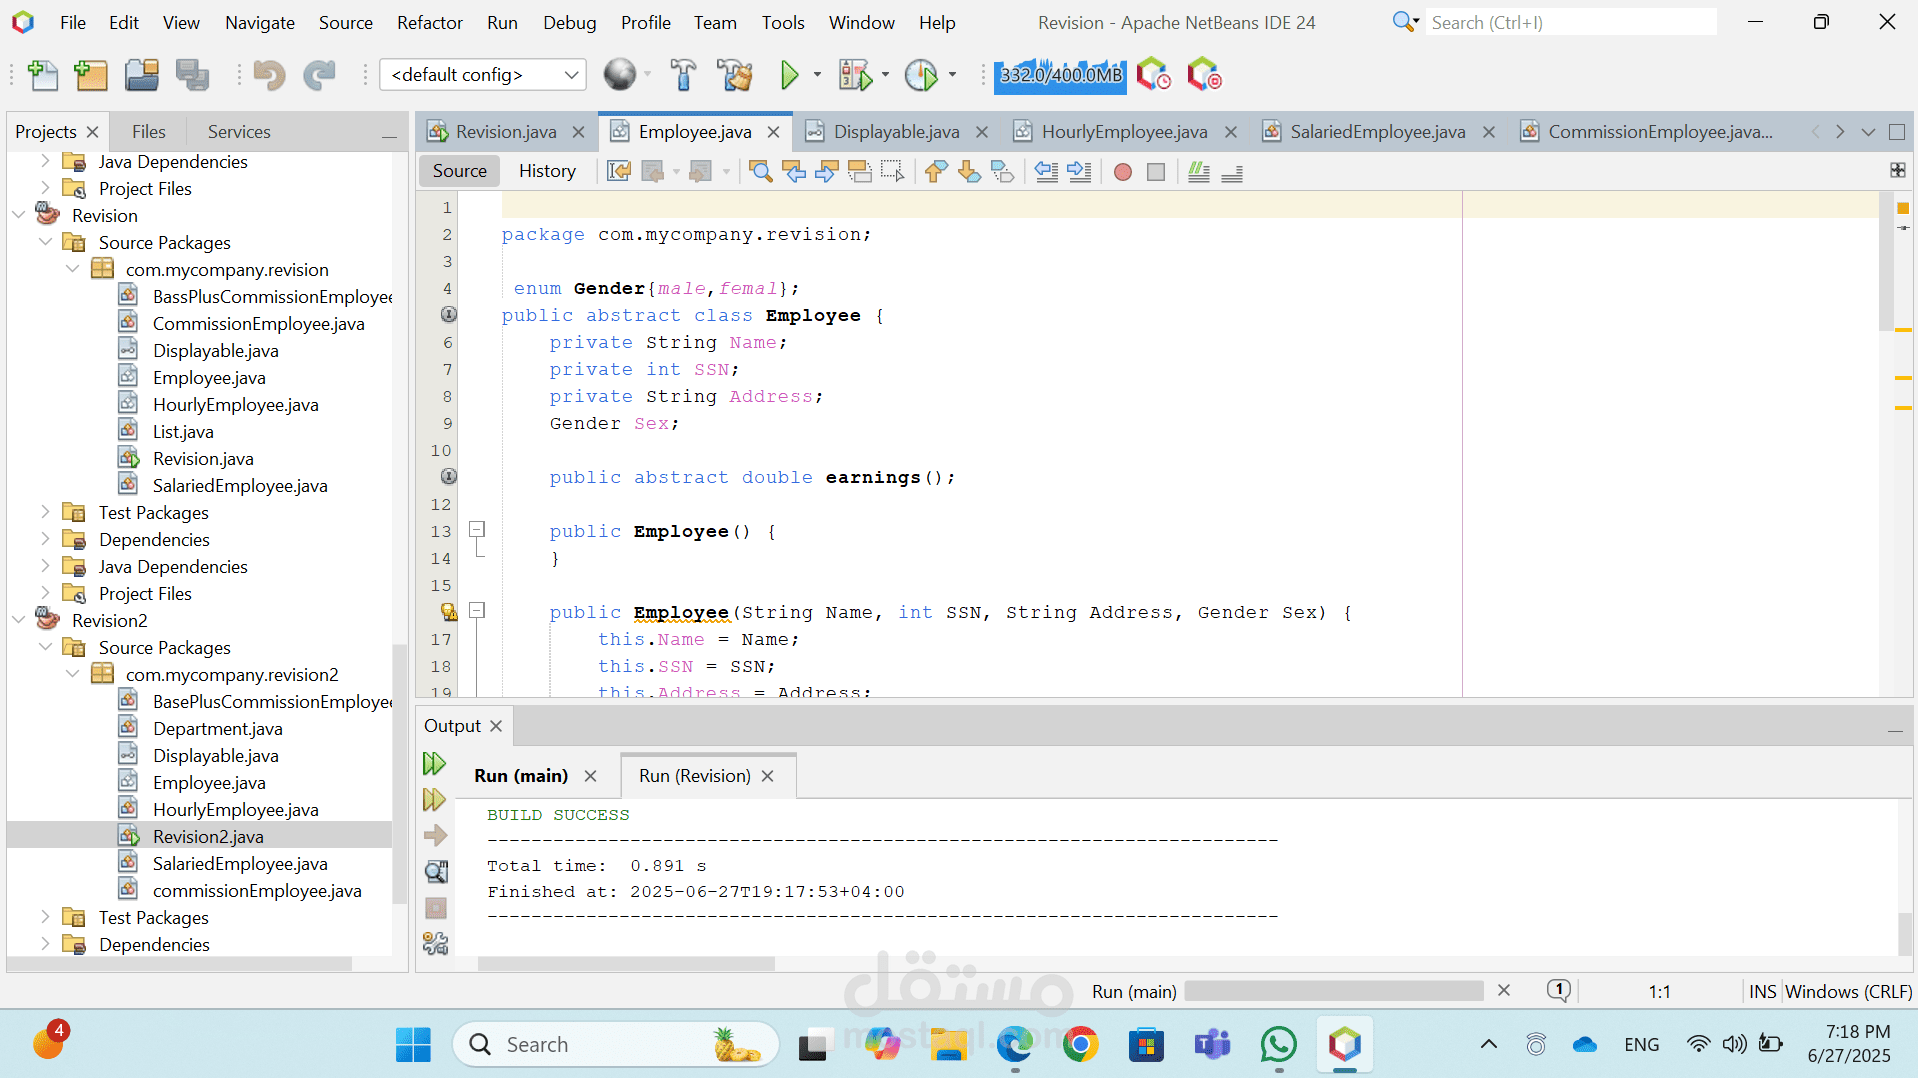Open the Debug Project dropdown arrow

[x=885, y=75]
